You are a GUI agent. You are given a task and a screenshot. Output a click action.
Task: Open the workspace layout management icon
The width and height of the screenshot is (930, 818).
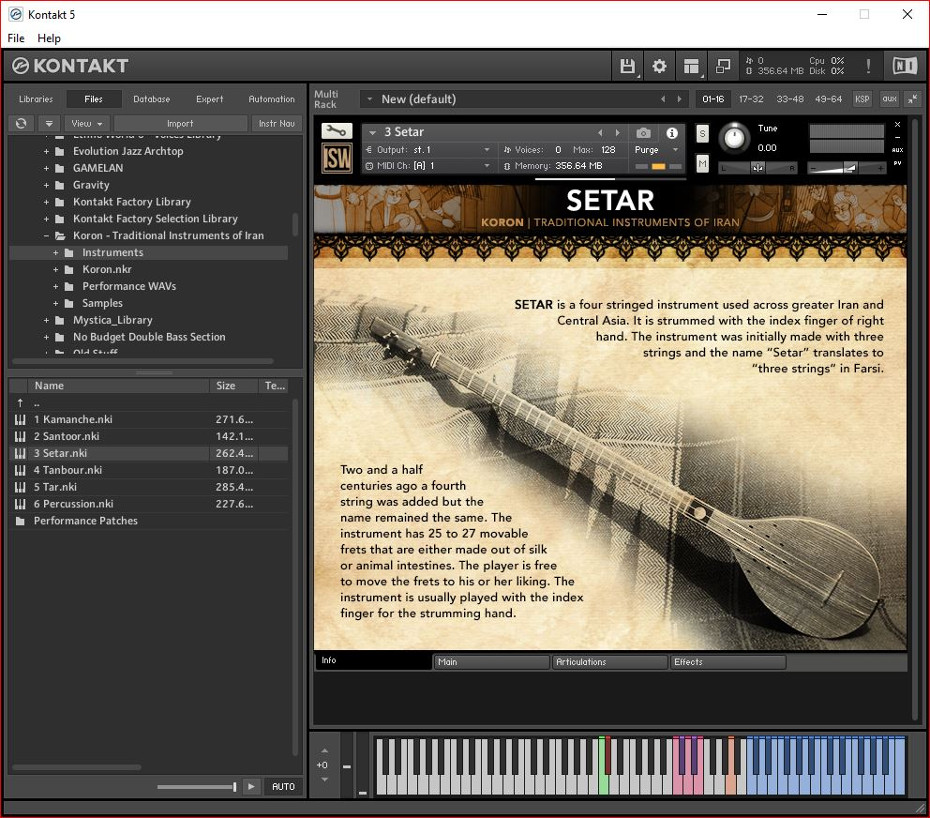(691, 66)
